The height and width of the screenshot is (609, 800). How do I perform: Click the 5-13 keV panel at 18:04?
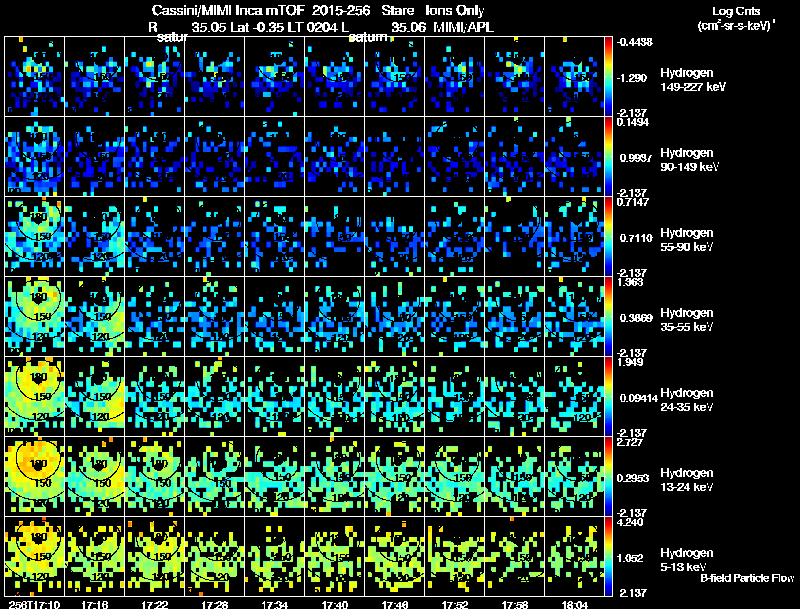tap(576, 556)
